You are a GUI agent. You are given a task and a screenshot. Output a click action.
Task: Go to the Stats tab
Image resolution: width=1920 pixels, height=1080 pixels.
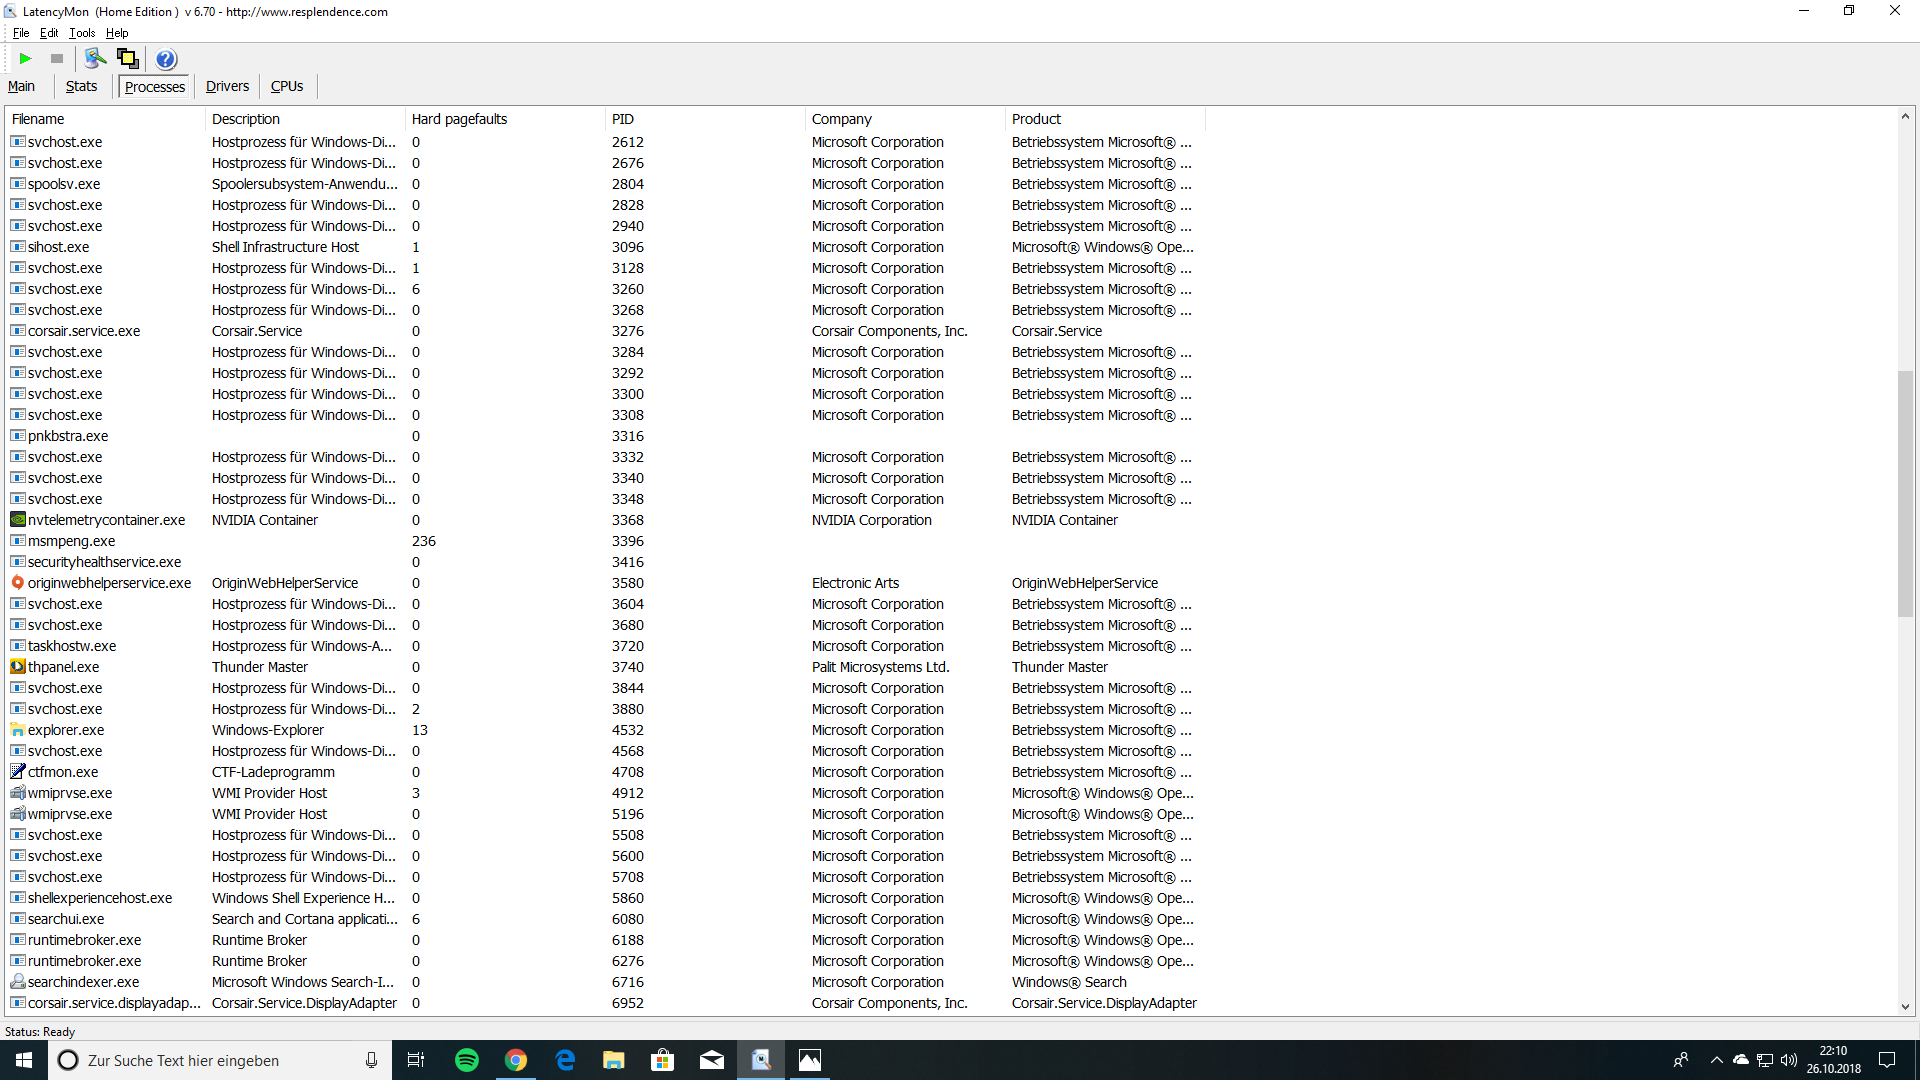click(81, 87)
